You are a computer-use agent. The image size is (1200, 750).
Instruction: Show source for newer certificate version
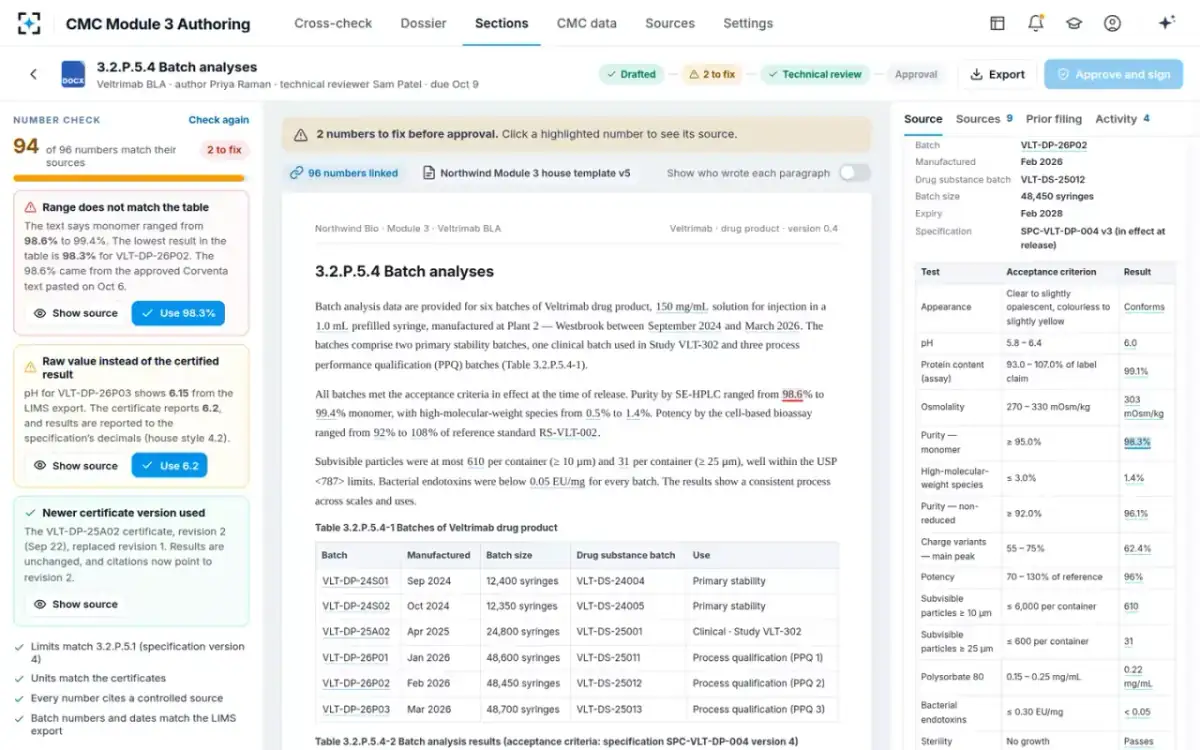point(76,604)
